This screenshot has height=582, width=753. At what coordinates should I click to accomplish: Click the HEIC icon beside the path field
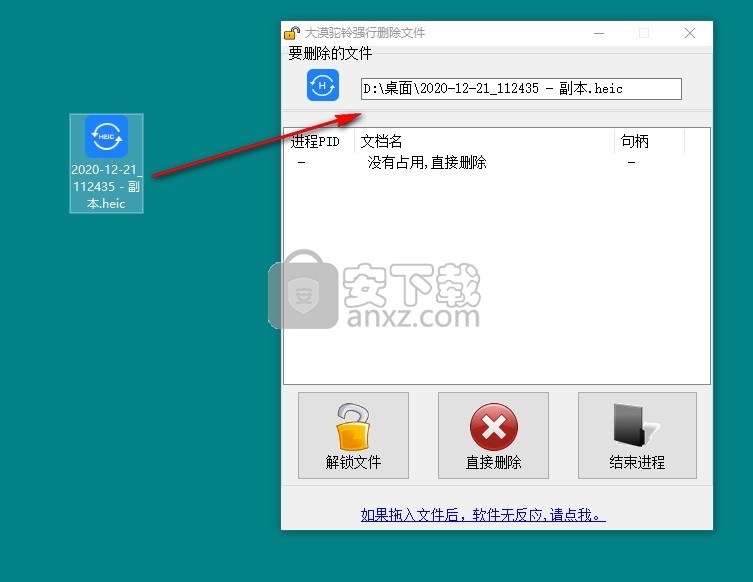(323, 86)
